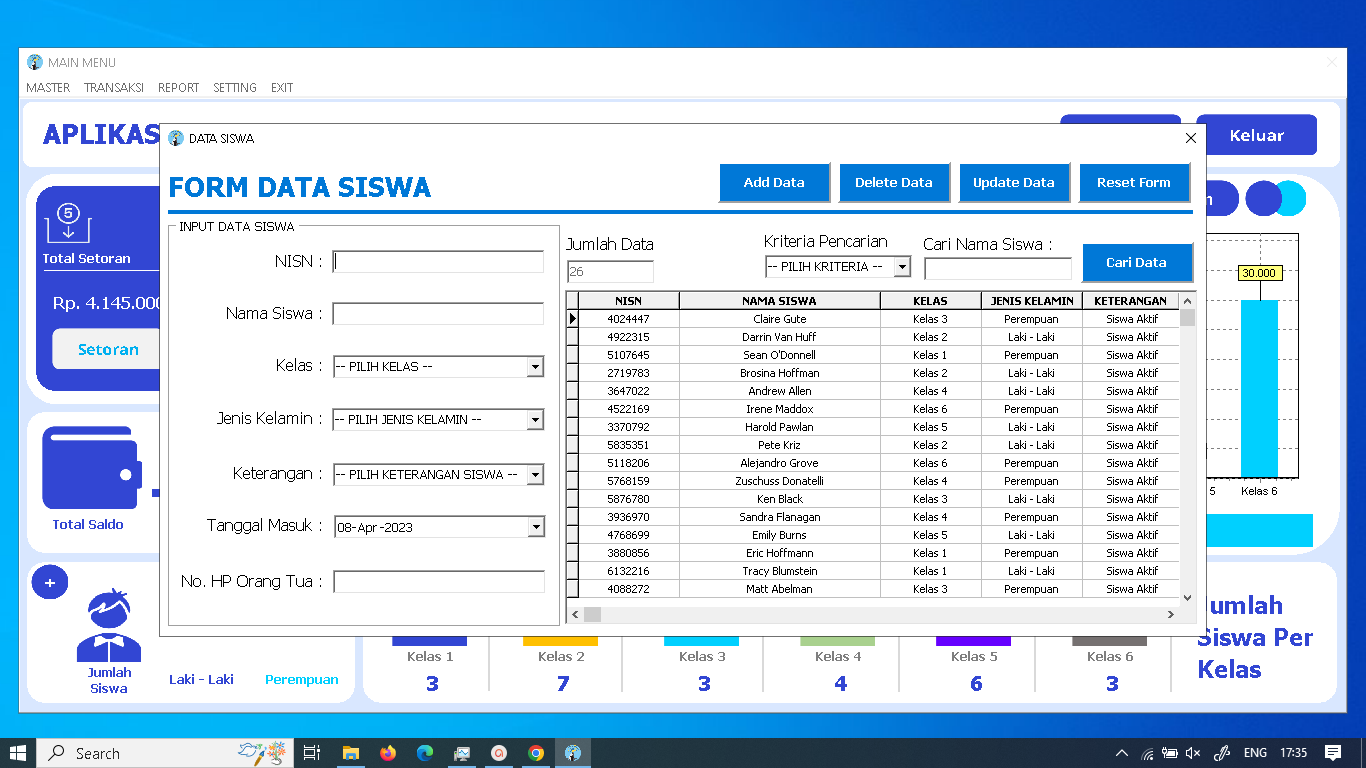Viewport: 1366px width, 768px height.
Task: Open the Jenis Kelamin dropdown
Action: click(x=536, y=419)
